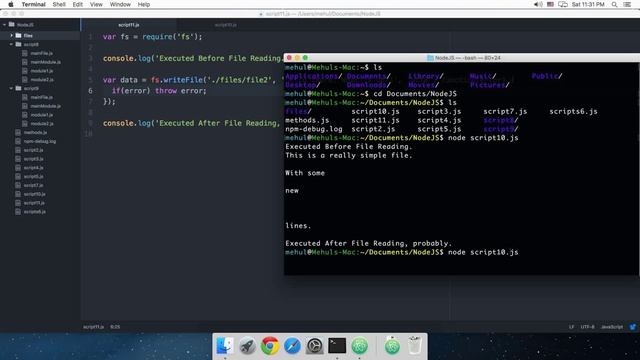Click the LF line ending selector
The width and height of the screenshot is (640, 360).
point(571,327)
